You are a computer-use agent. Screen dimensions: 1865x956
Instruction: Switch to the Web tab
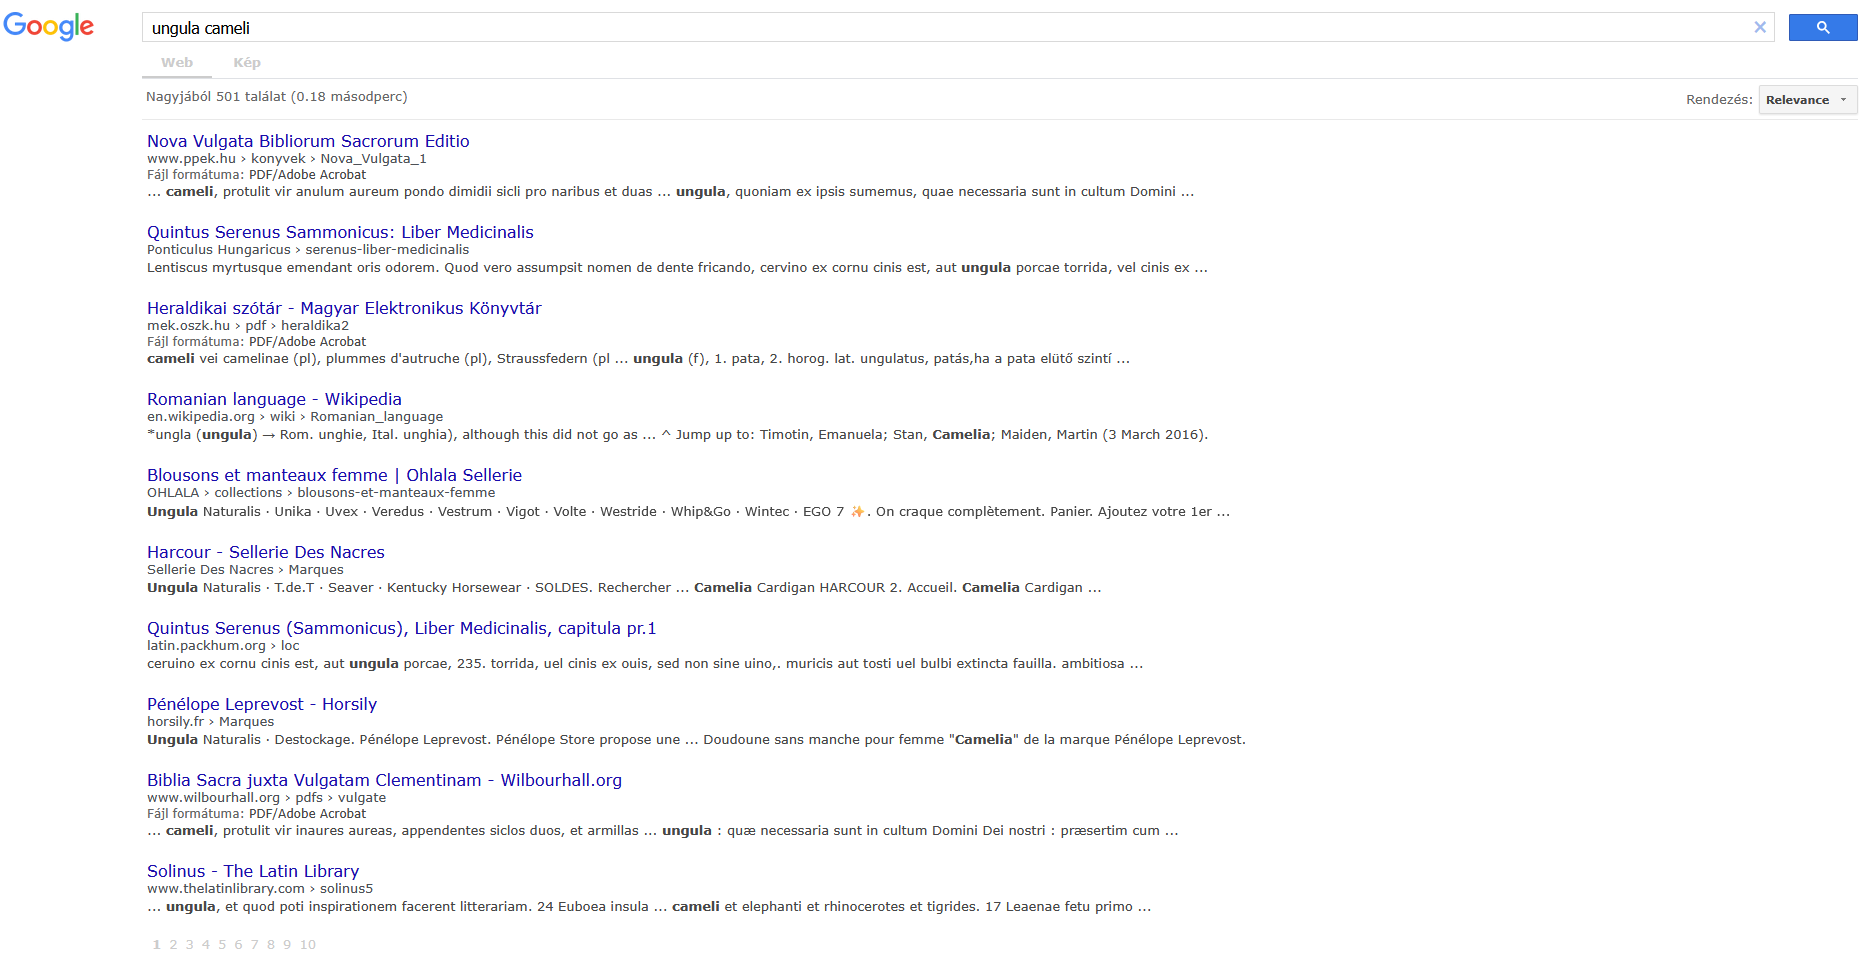[x=177, y=62]
